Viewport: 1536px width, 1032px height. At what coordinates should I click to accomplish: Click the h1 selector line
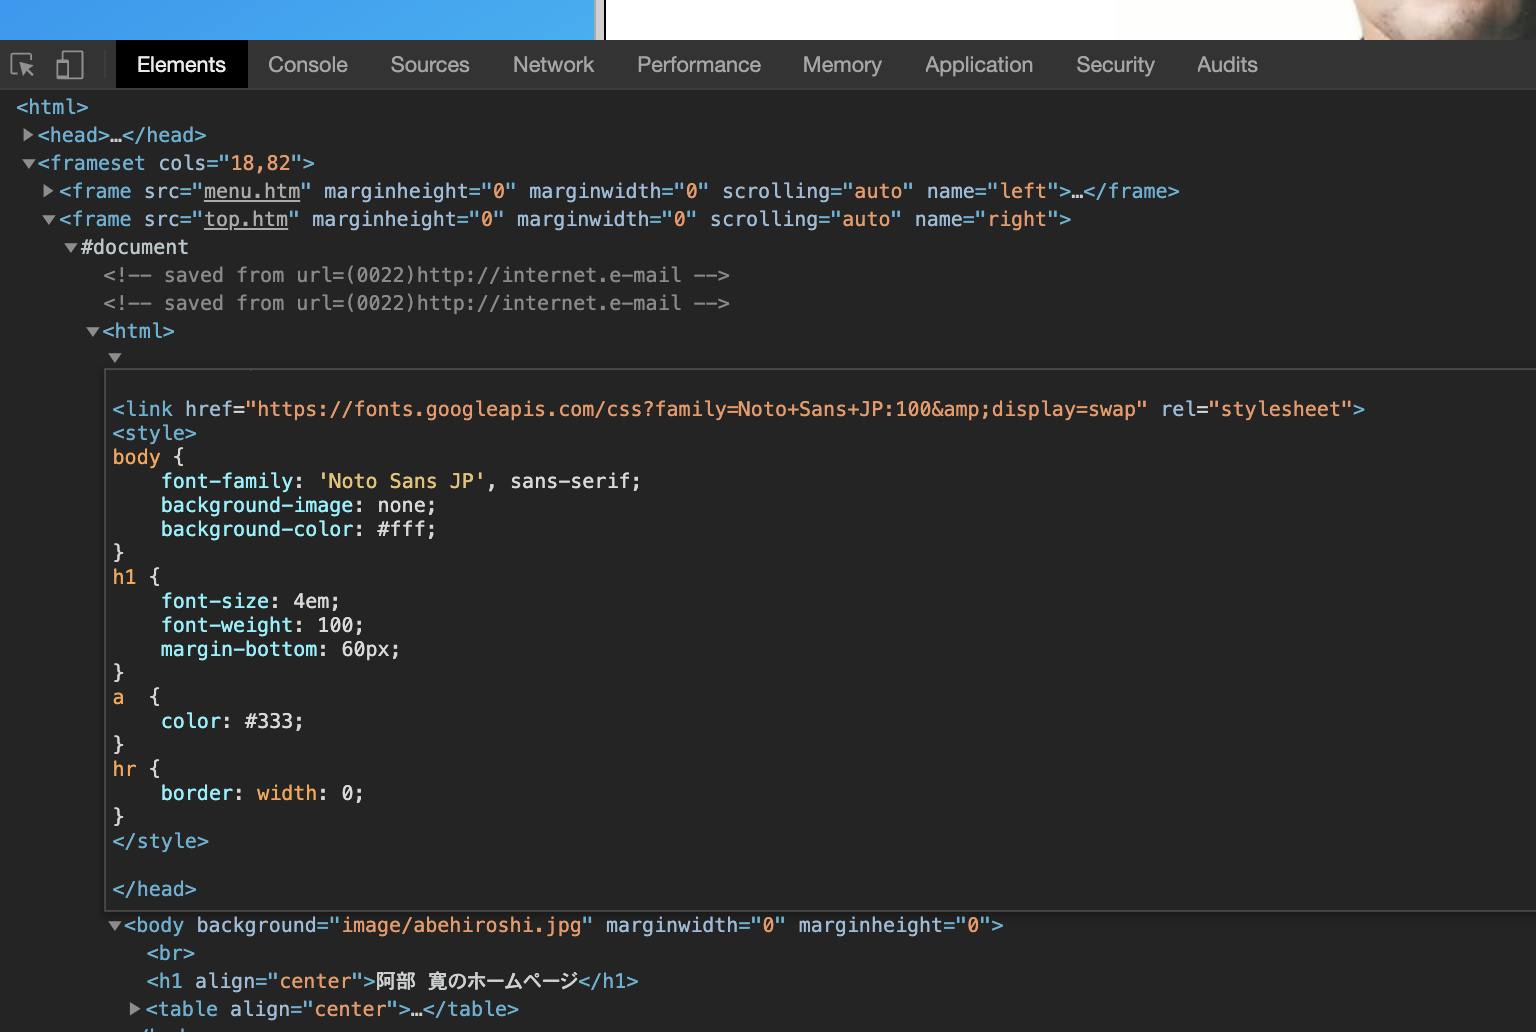coord(136,577)
